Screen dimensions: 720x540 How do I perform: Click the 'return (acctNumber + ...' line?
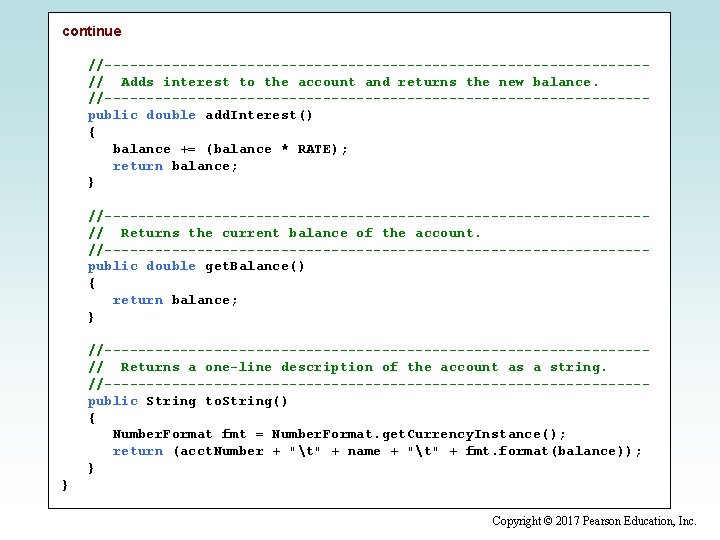click(x=377, y=451)
